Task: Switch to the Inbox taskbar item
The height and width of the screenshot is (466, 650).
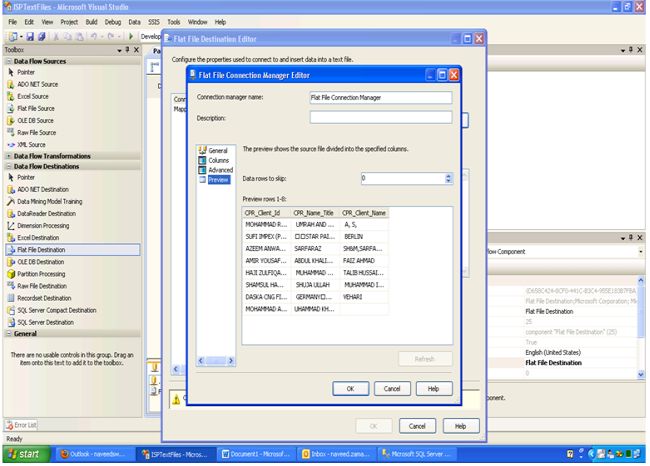Action: click(337, 454)
